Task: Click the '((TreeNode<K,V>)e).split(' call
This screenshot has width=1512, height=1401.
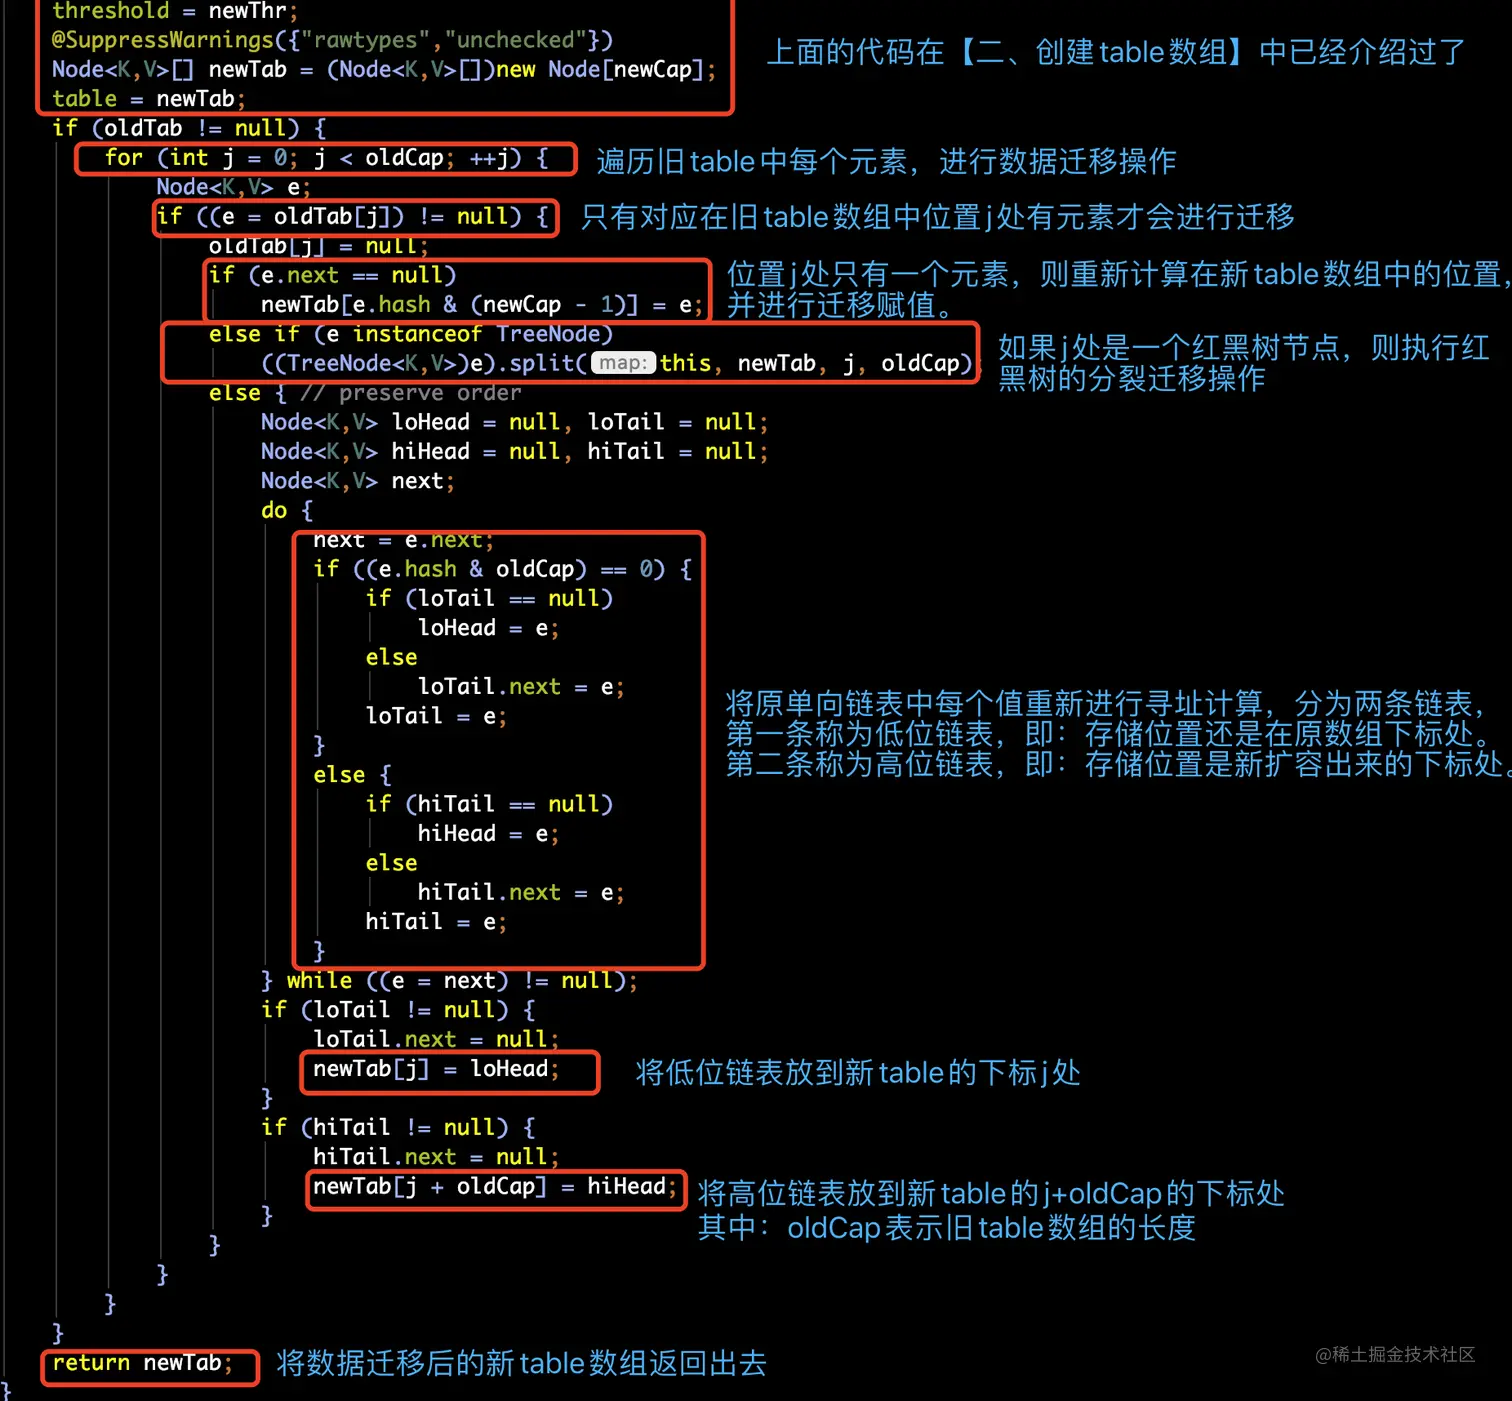Action: 423,363
